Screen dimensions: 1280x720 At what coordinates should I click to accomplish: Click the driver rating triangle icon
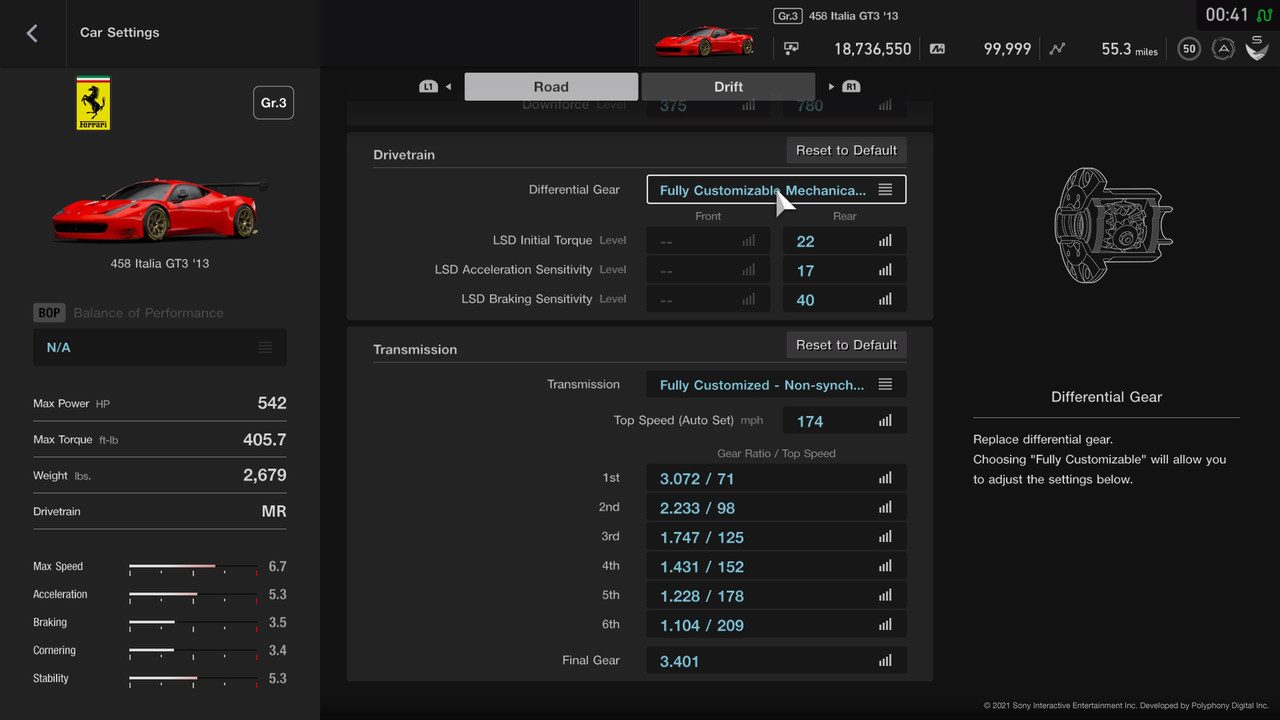(x=1223, y=48)
